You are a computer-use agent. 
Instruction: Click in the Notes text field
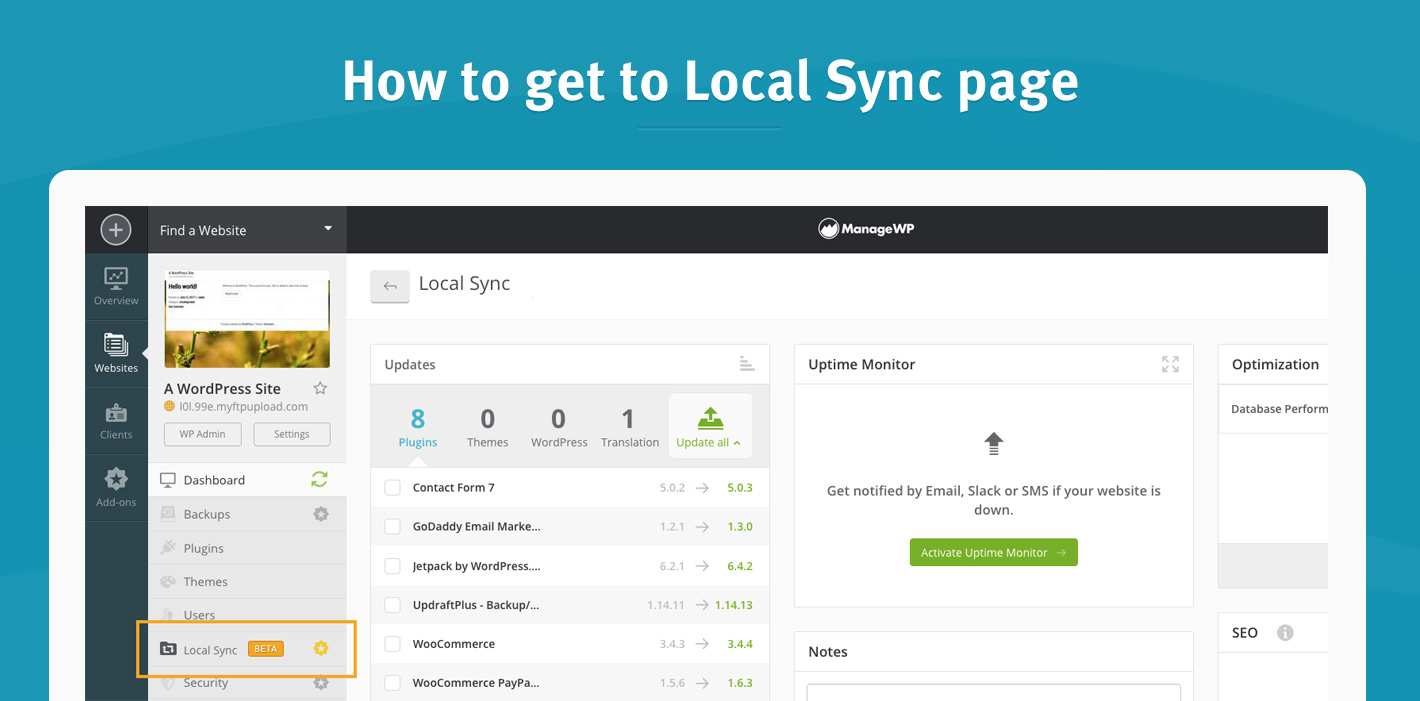(x=993, y=692)
